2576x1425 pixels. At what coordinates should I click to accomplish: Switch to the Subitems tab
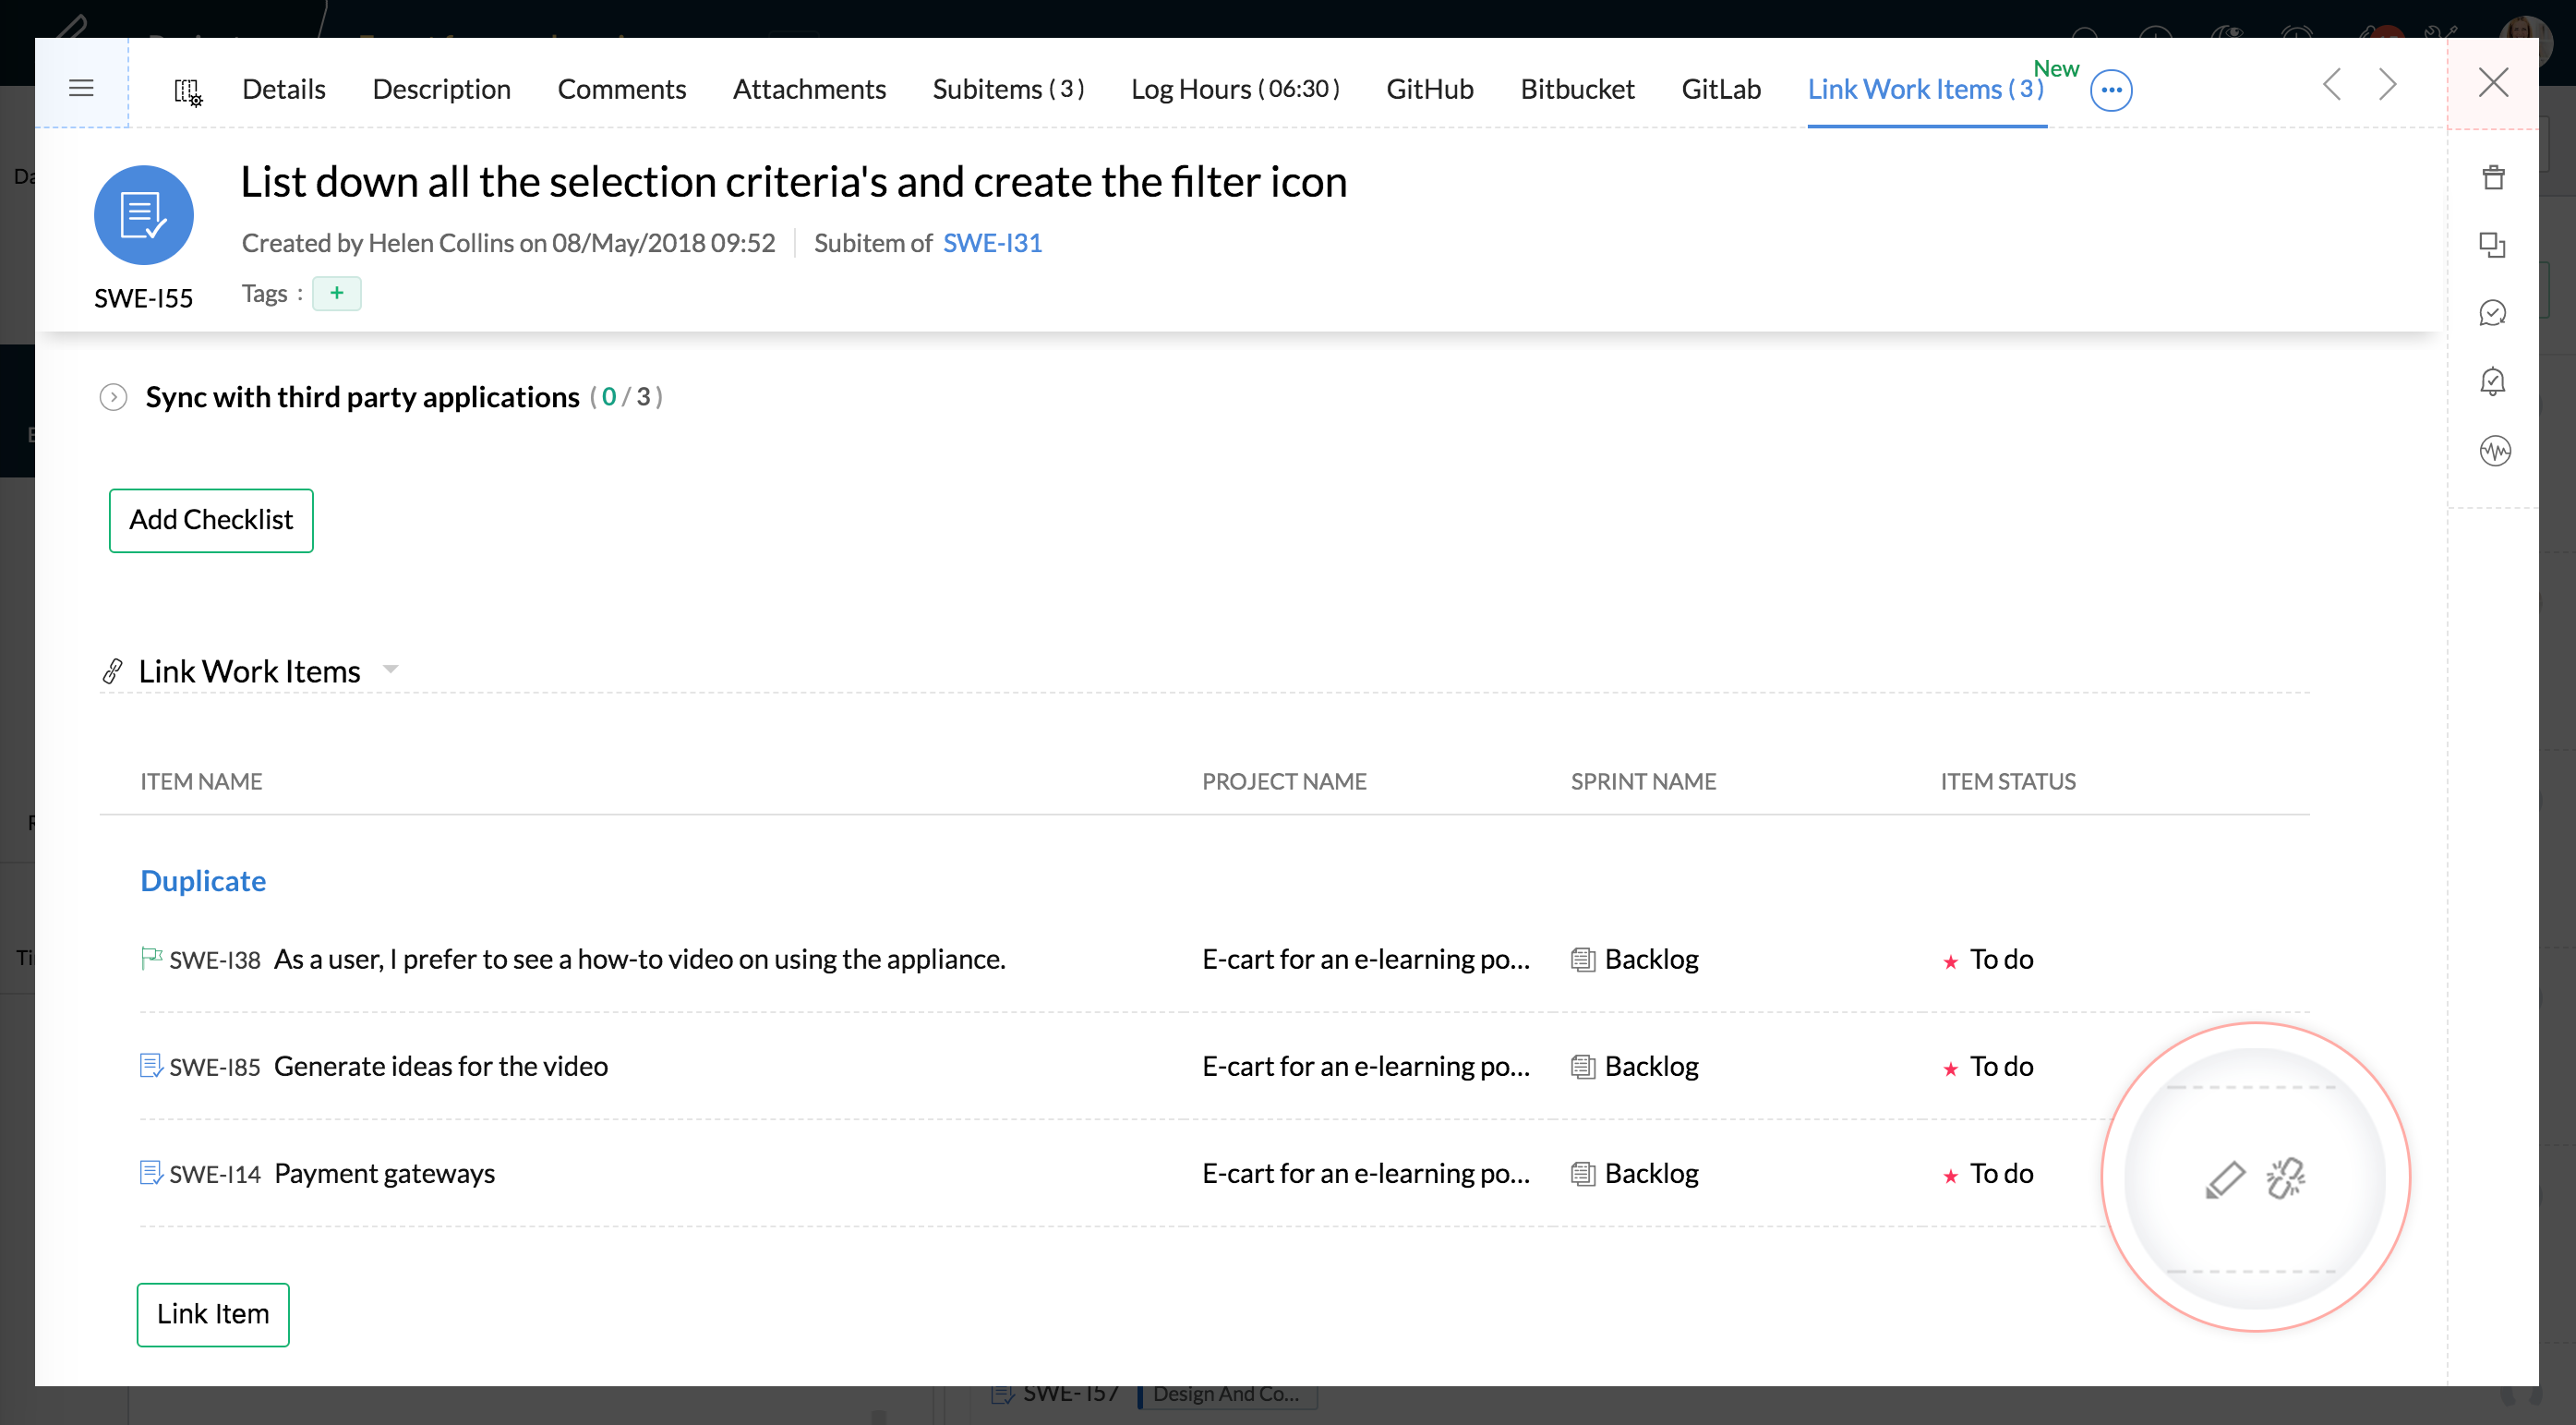click(1008, 89)
